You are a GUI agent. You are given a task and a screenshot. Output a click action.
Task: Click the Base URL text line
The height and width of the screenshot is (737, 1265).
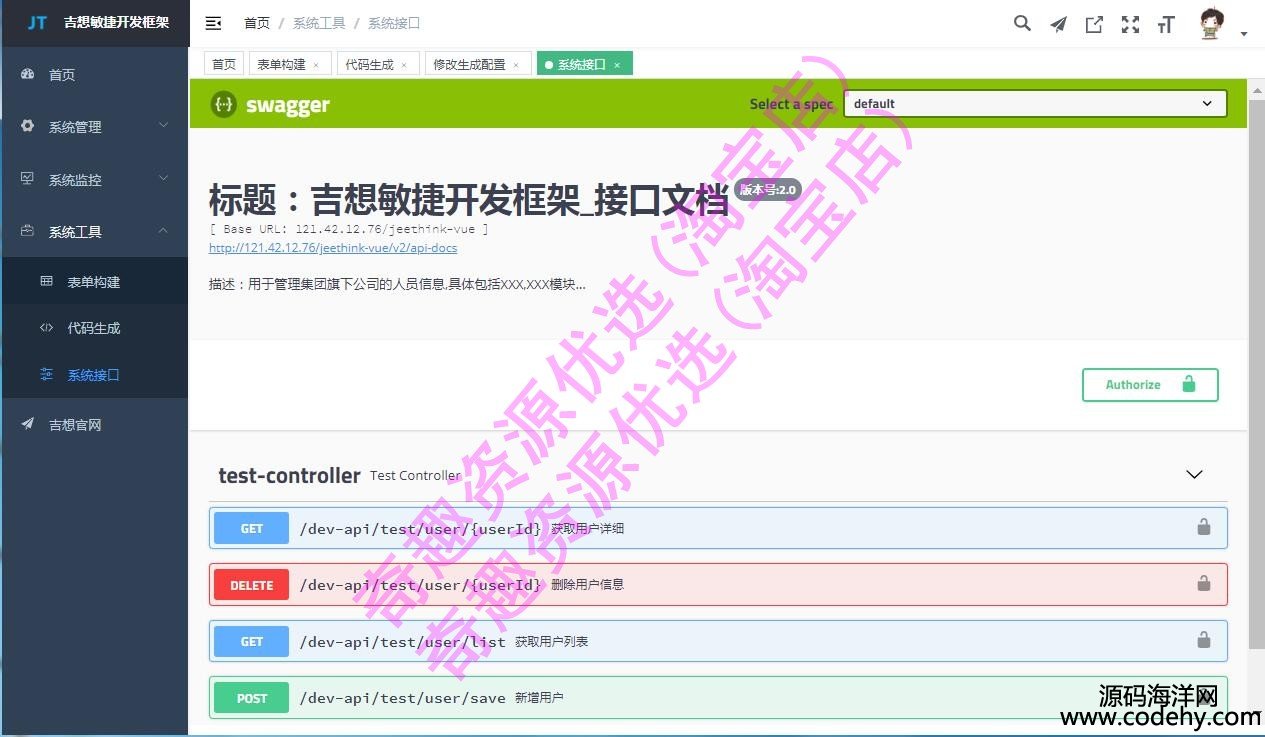(349, 229)
